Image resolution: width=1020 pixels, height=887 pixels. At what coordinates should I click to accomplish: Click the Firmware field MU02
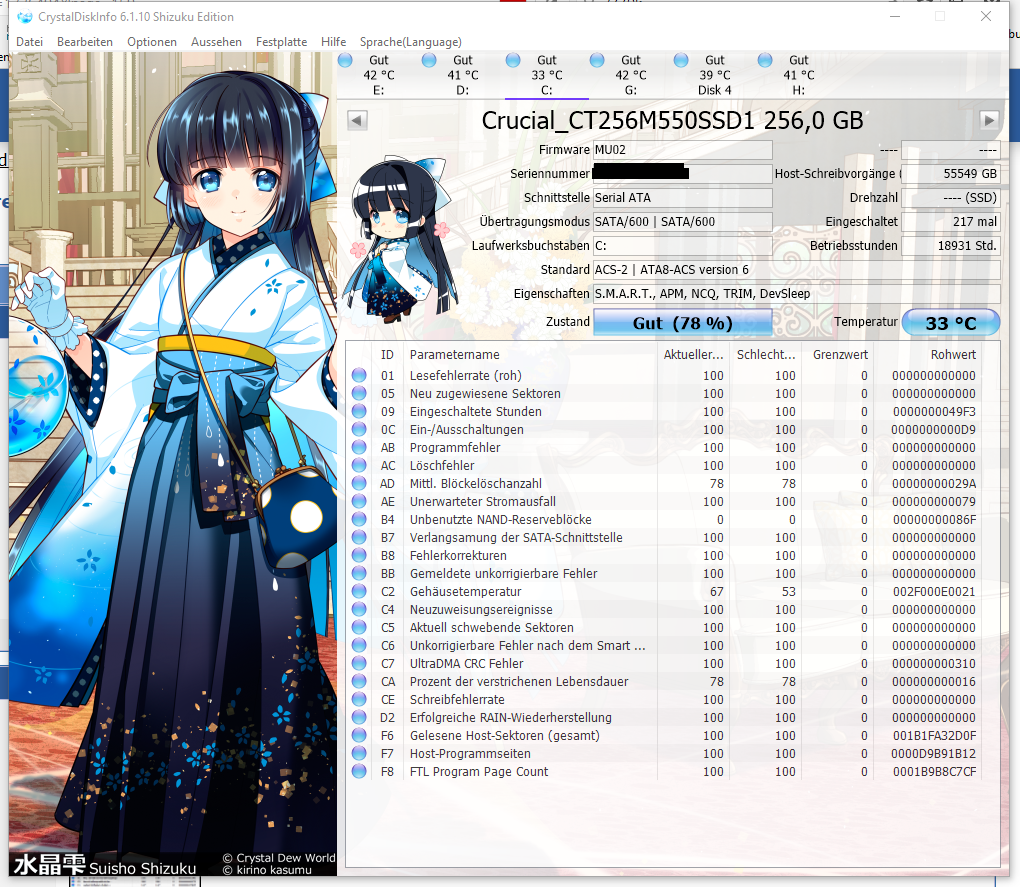[682, 150]
